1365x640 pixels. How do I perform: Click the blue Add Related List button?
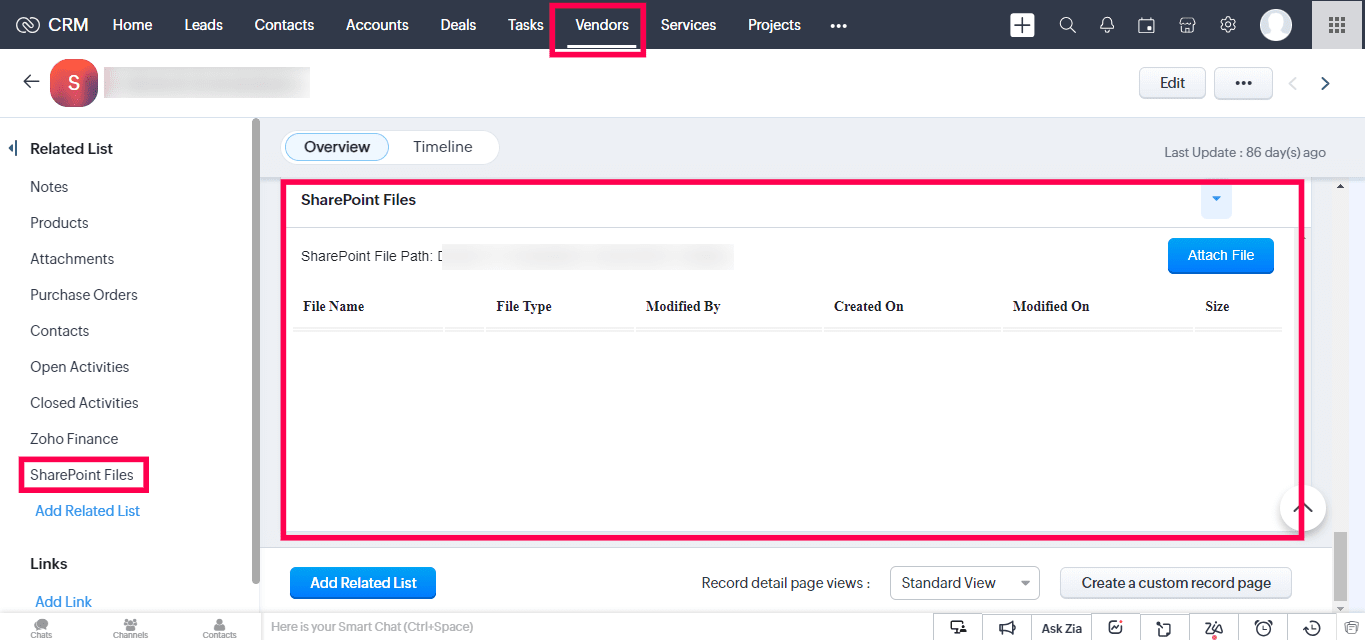363,583
